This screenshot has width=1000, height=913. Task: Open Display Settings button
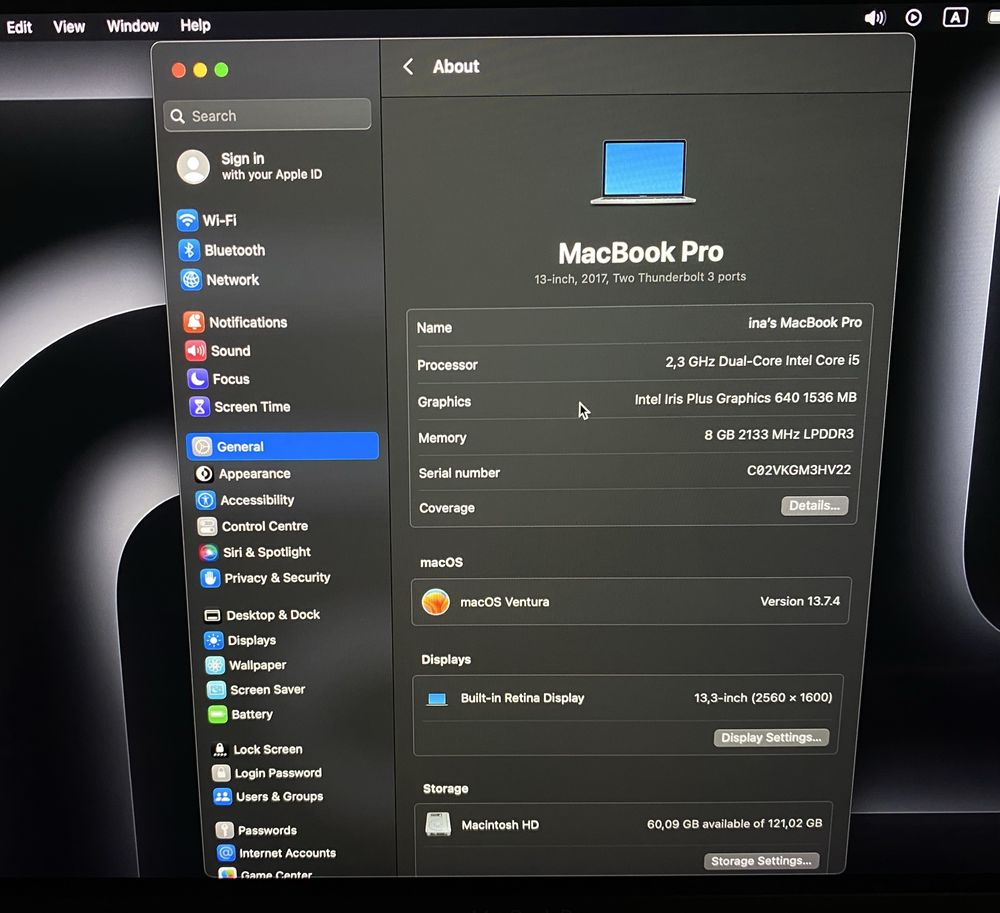pos(771,738)
